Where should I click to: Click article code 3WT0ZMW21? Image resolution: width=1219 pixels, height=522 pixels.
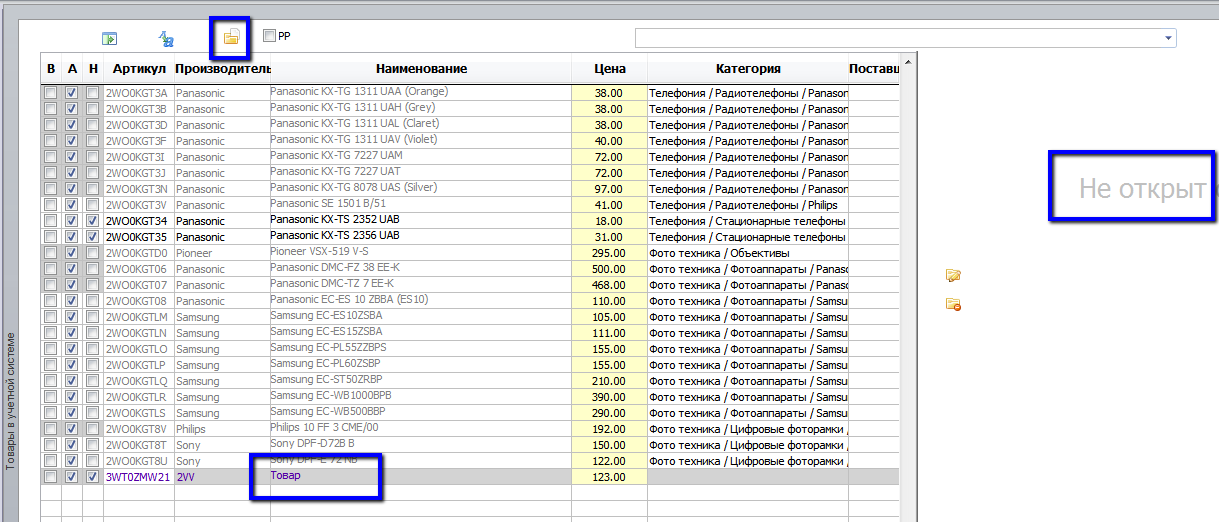click(138, 477)
